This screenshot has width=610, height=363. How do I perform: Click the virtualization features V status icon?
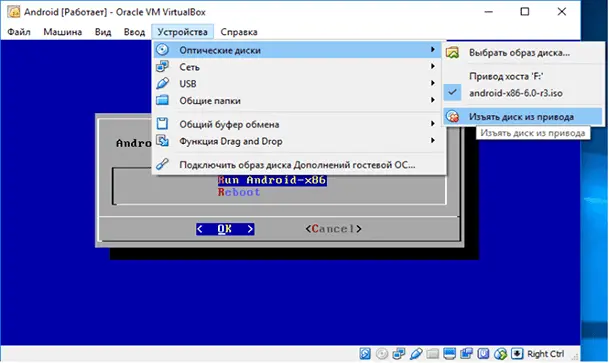tap(483, 353)
